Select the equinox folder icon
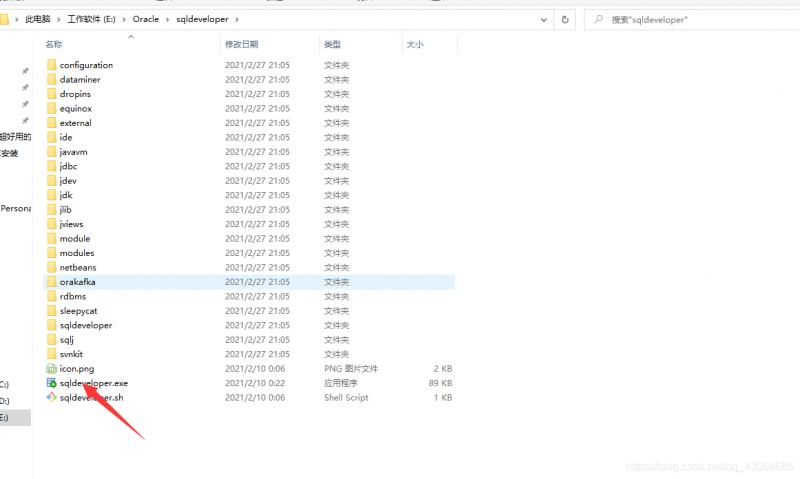 click(x=52, y=108)
